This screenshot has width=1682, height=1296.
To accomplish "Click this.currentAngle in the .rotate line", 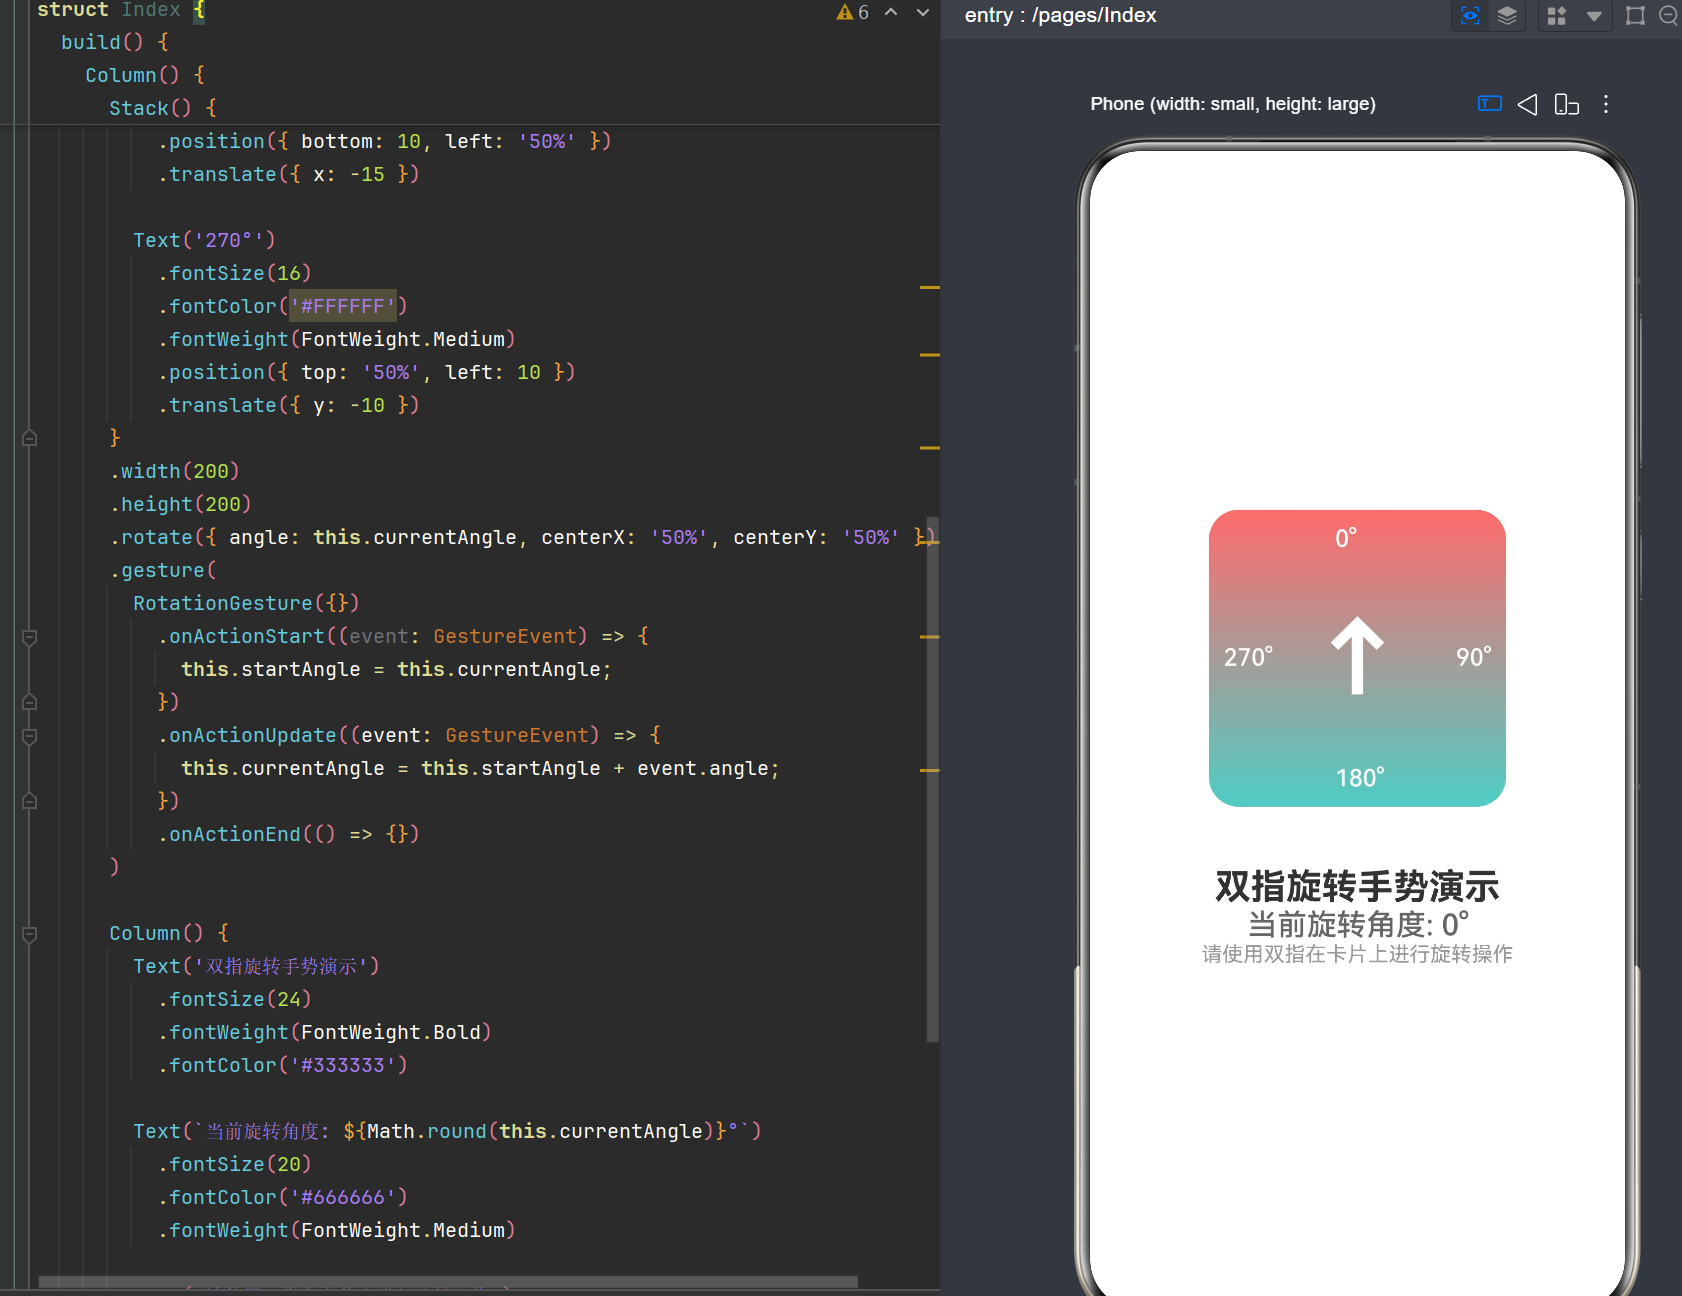I will coord(415,537).
